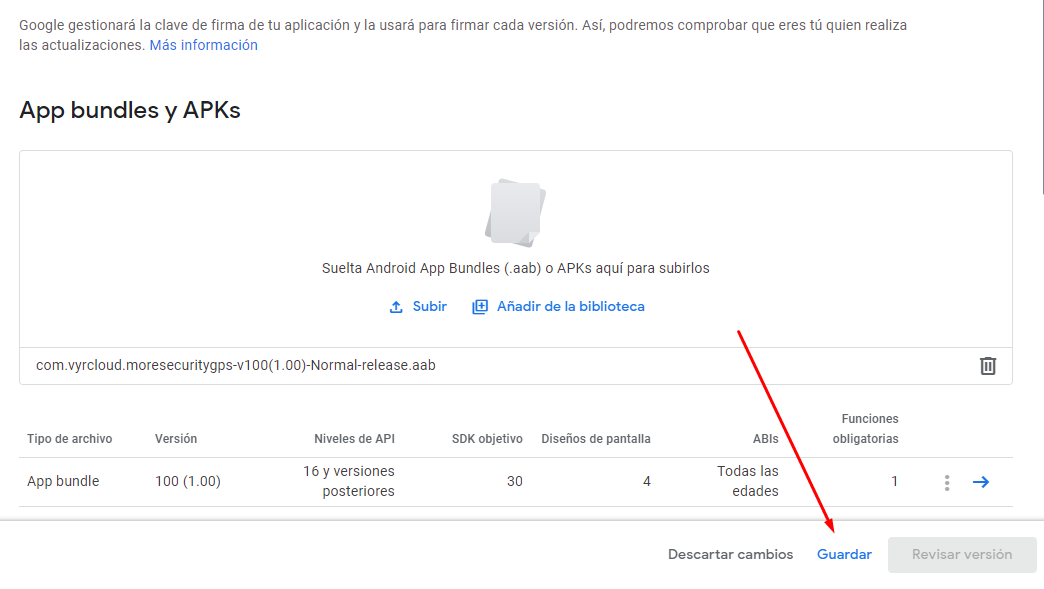Select the uploaded file name moresecuritygps .aab
The image size is (1044, 589).
click(x=235, y=365)
